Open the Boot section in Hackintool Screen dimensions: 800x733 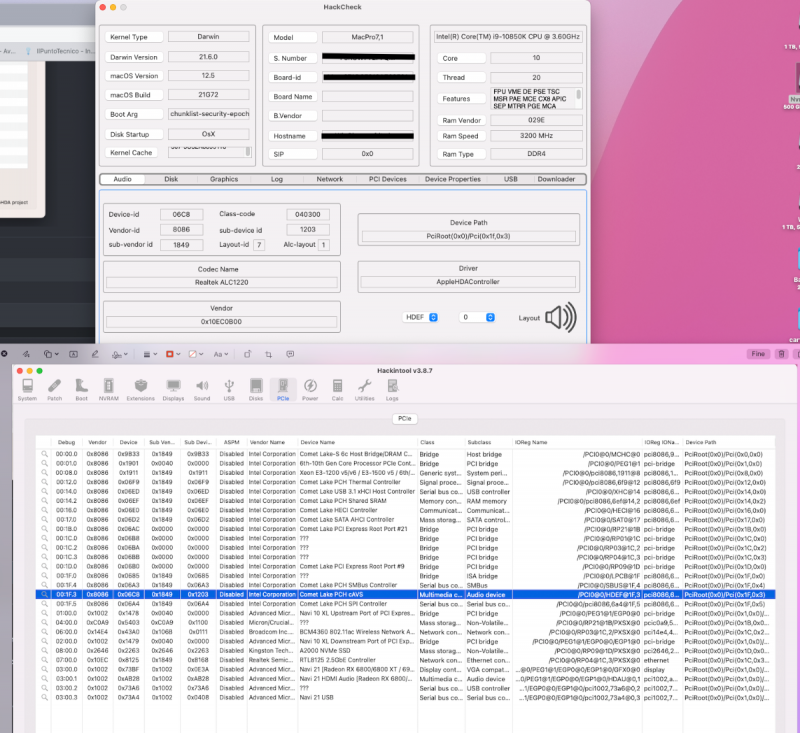81,390
